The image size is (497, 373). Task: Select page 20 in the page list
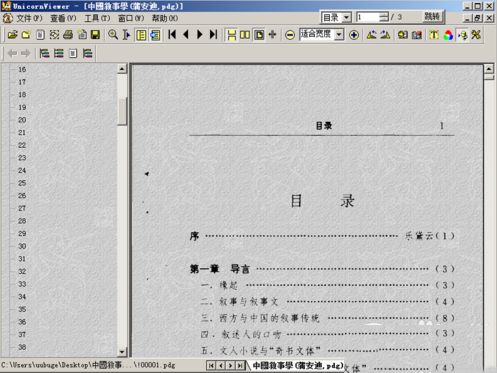click(x=22, y=120)
